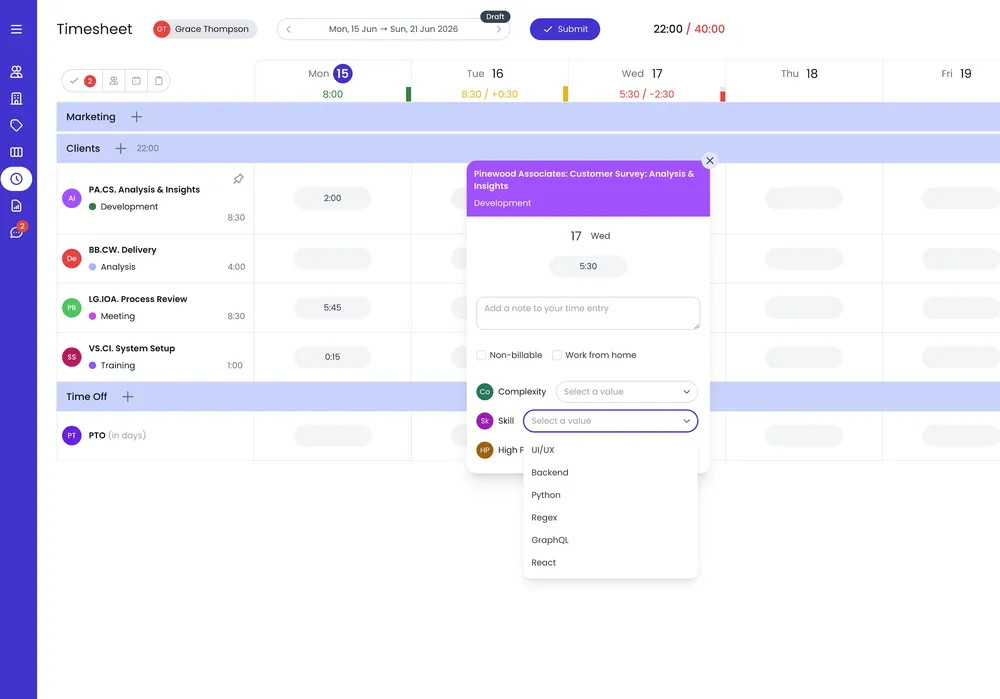Add entry with Marketing plus icon
Screen dimensions: 1000x699
click(x=136, y=117)
